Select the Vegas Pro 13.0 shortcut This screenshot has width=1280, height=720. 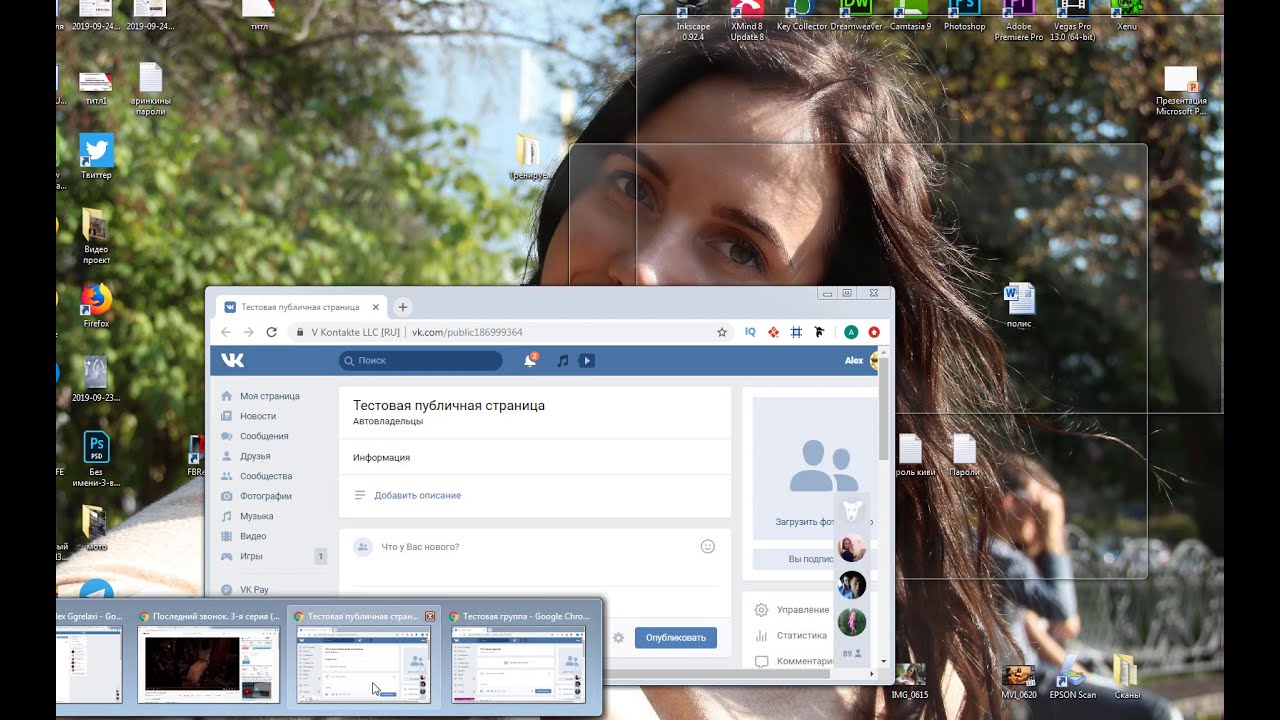tap(1071, 20)
